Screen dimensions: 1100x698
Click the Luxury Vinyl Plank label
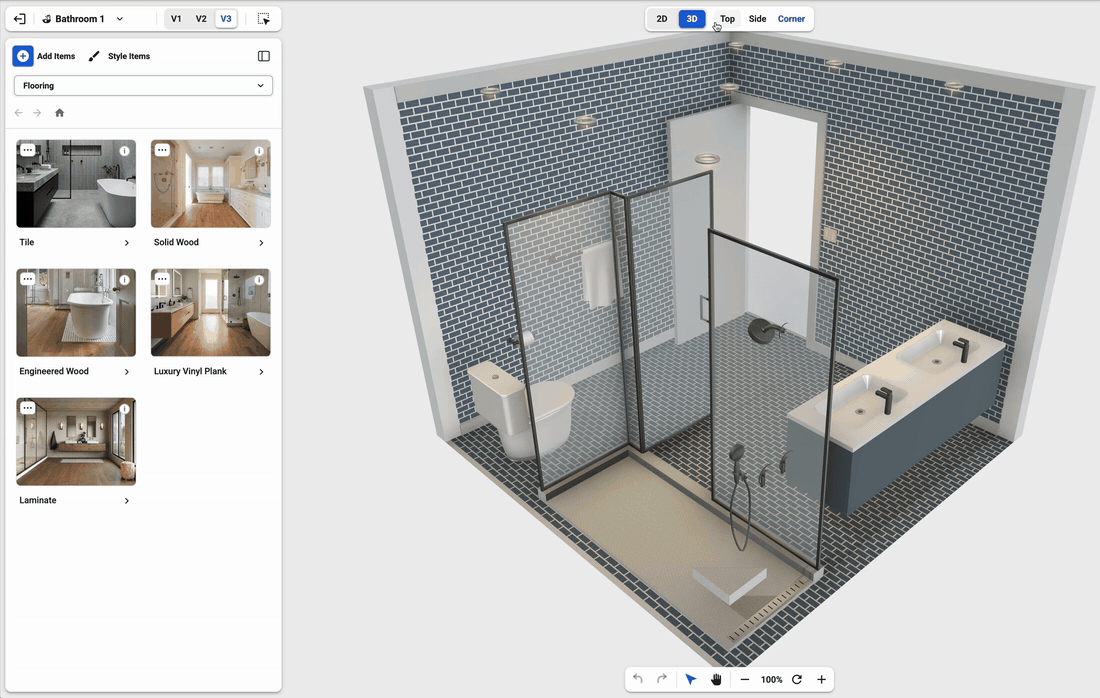[190, 372]
